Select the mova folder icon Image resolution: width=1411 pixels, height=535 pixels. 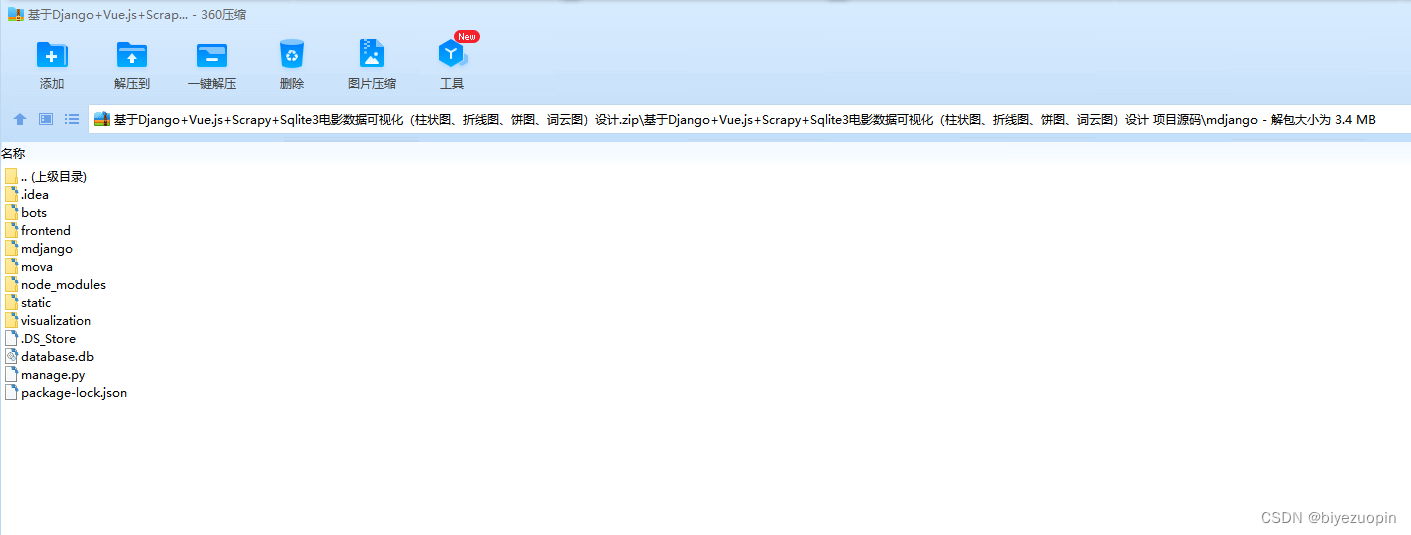[12, 266]
